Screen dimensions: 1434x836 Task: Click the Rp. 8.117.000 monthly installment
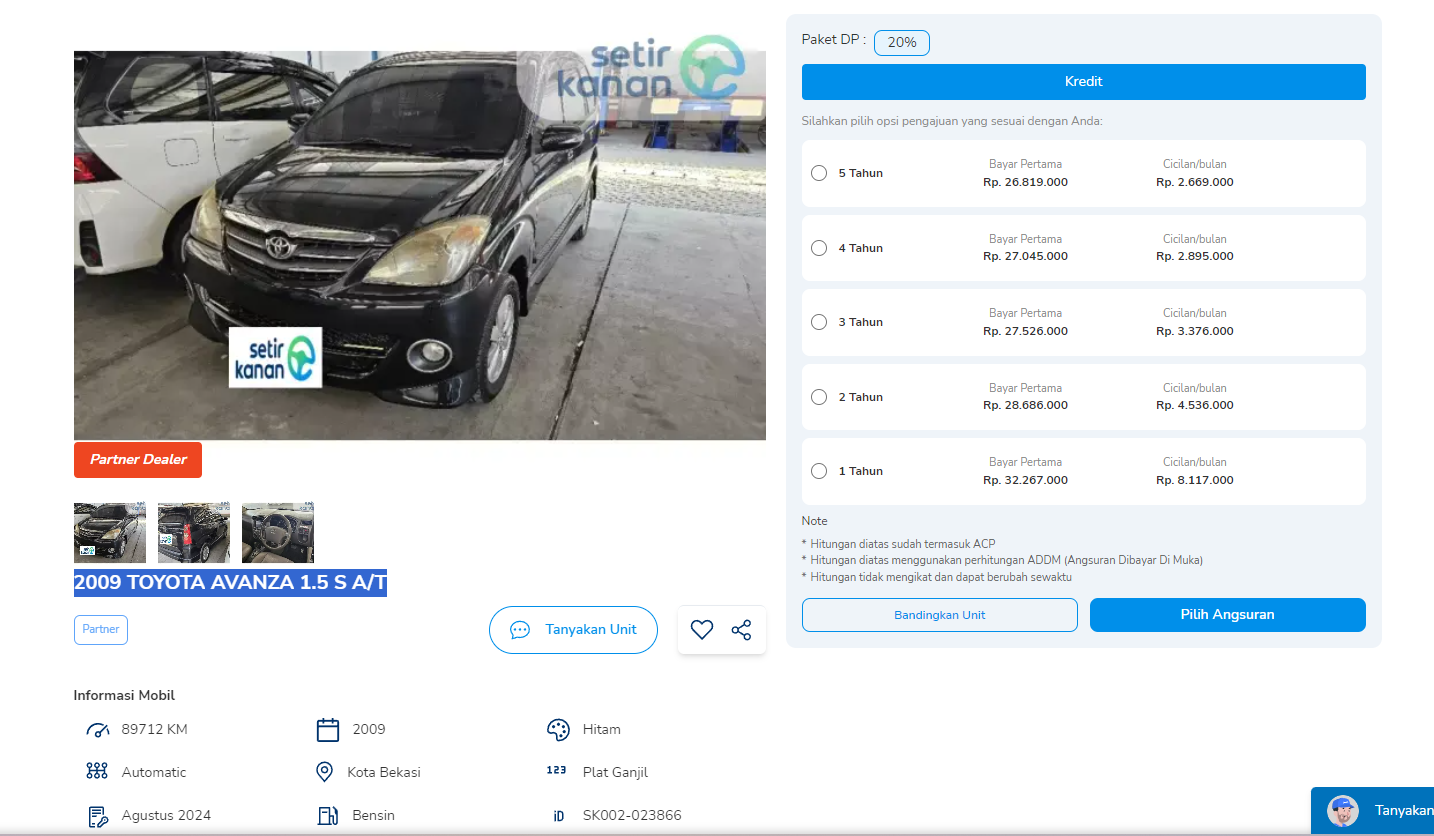(1195, 480)
